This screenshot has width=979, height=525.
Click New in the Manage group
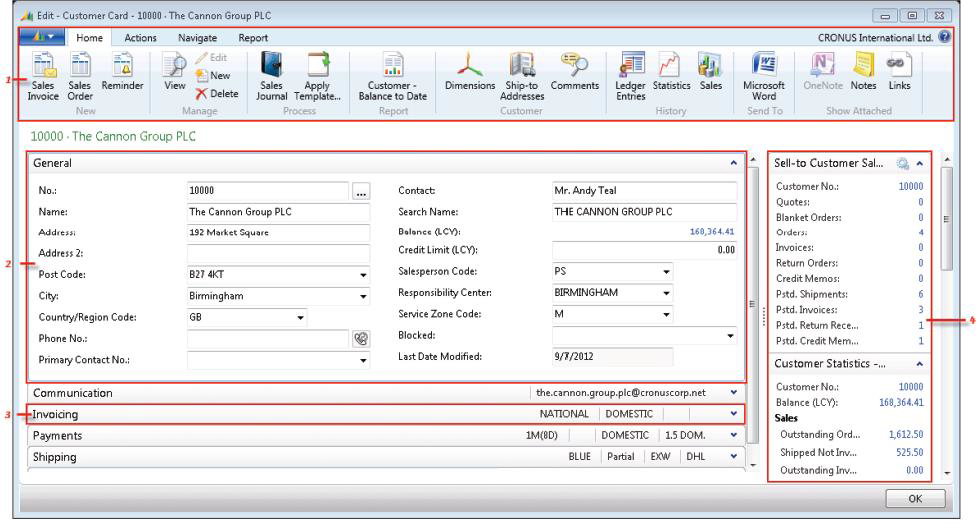[214, 76]
